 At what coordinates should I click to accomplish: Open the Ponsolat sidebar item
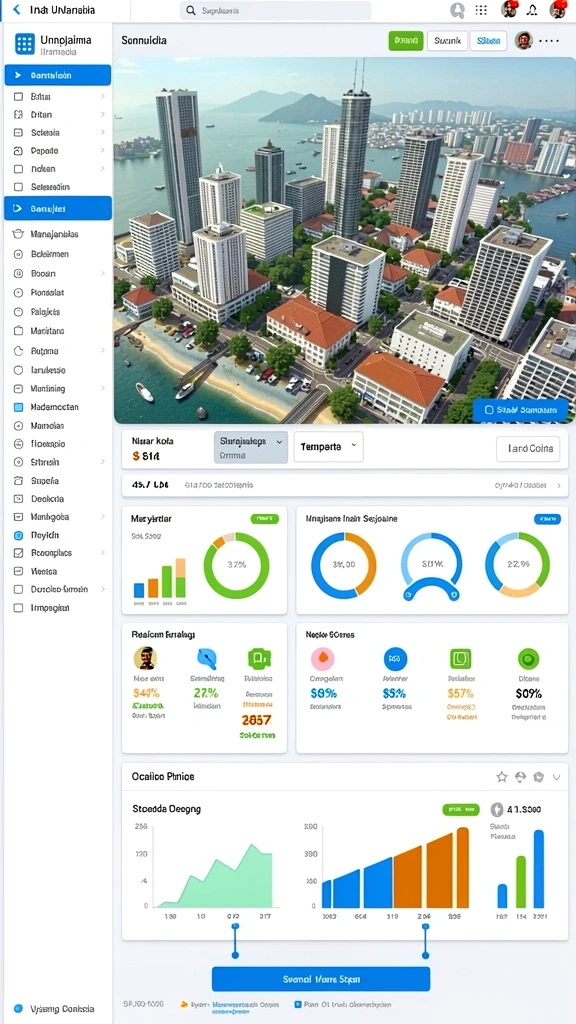pos(47,293)
